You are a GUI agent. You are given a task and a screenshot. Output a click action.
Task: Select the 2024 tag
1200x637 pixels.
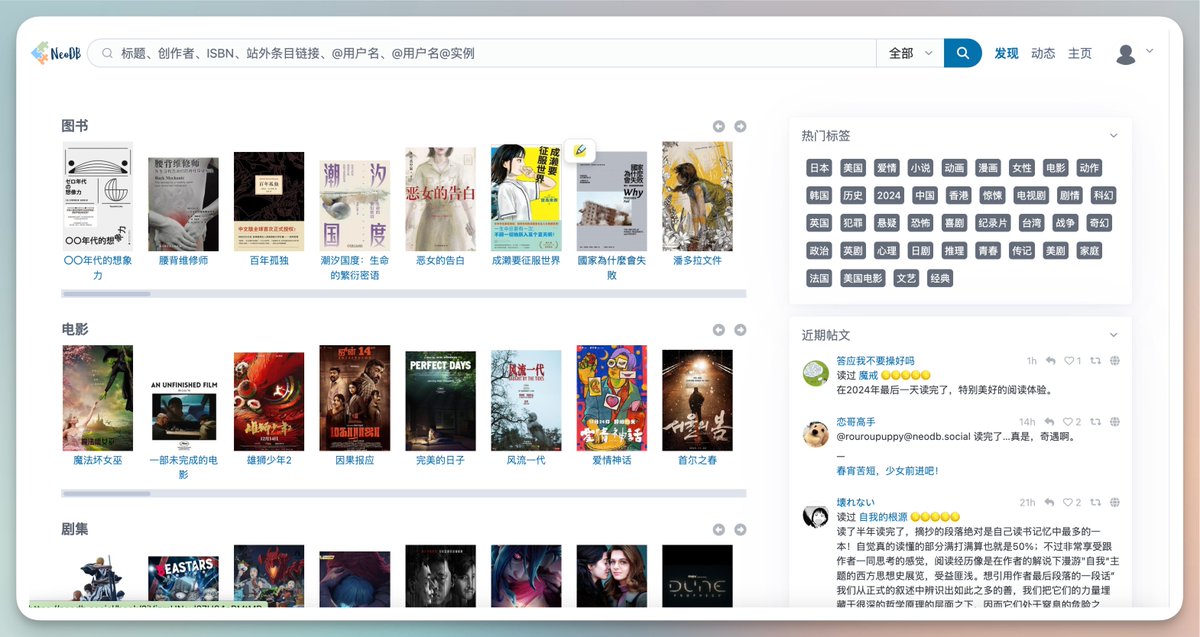coord(888,195)
